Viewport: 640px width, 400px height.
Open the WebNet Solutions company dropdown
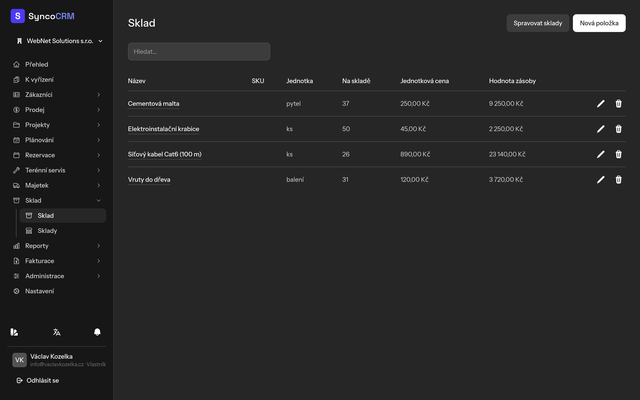pos(60,41)
